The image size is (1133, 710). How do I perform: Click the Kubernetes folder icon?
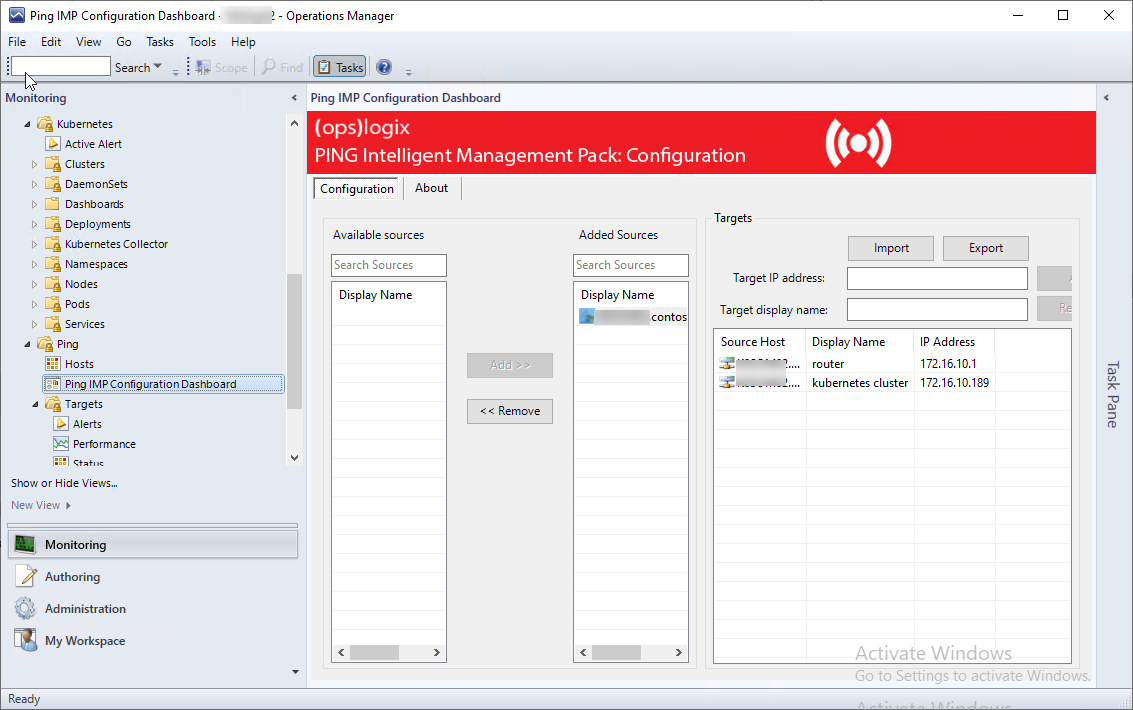point(45,124)
